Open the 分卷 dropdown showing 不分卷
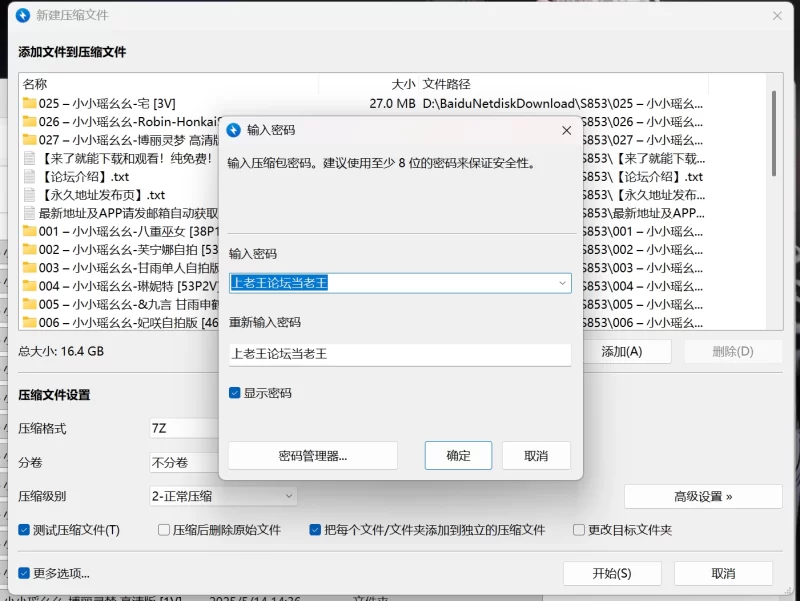 click(x=183, y=463)
